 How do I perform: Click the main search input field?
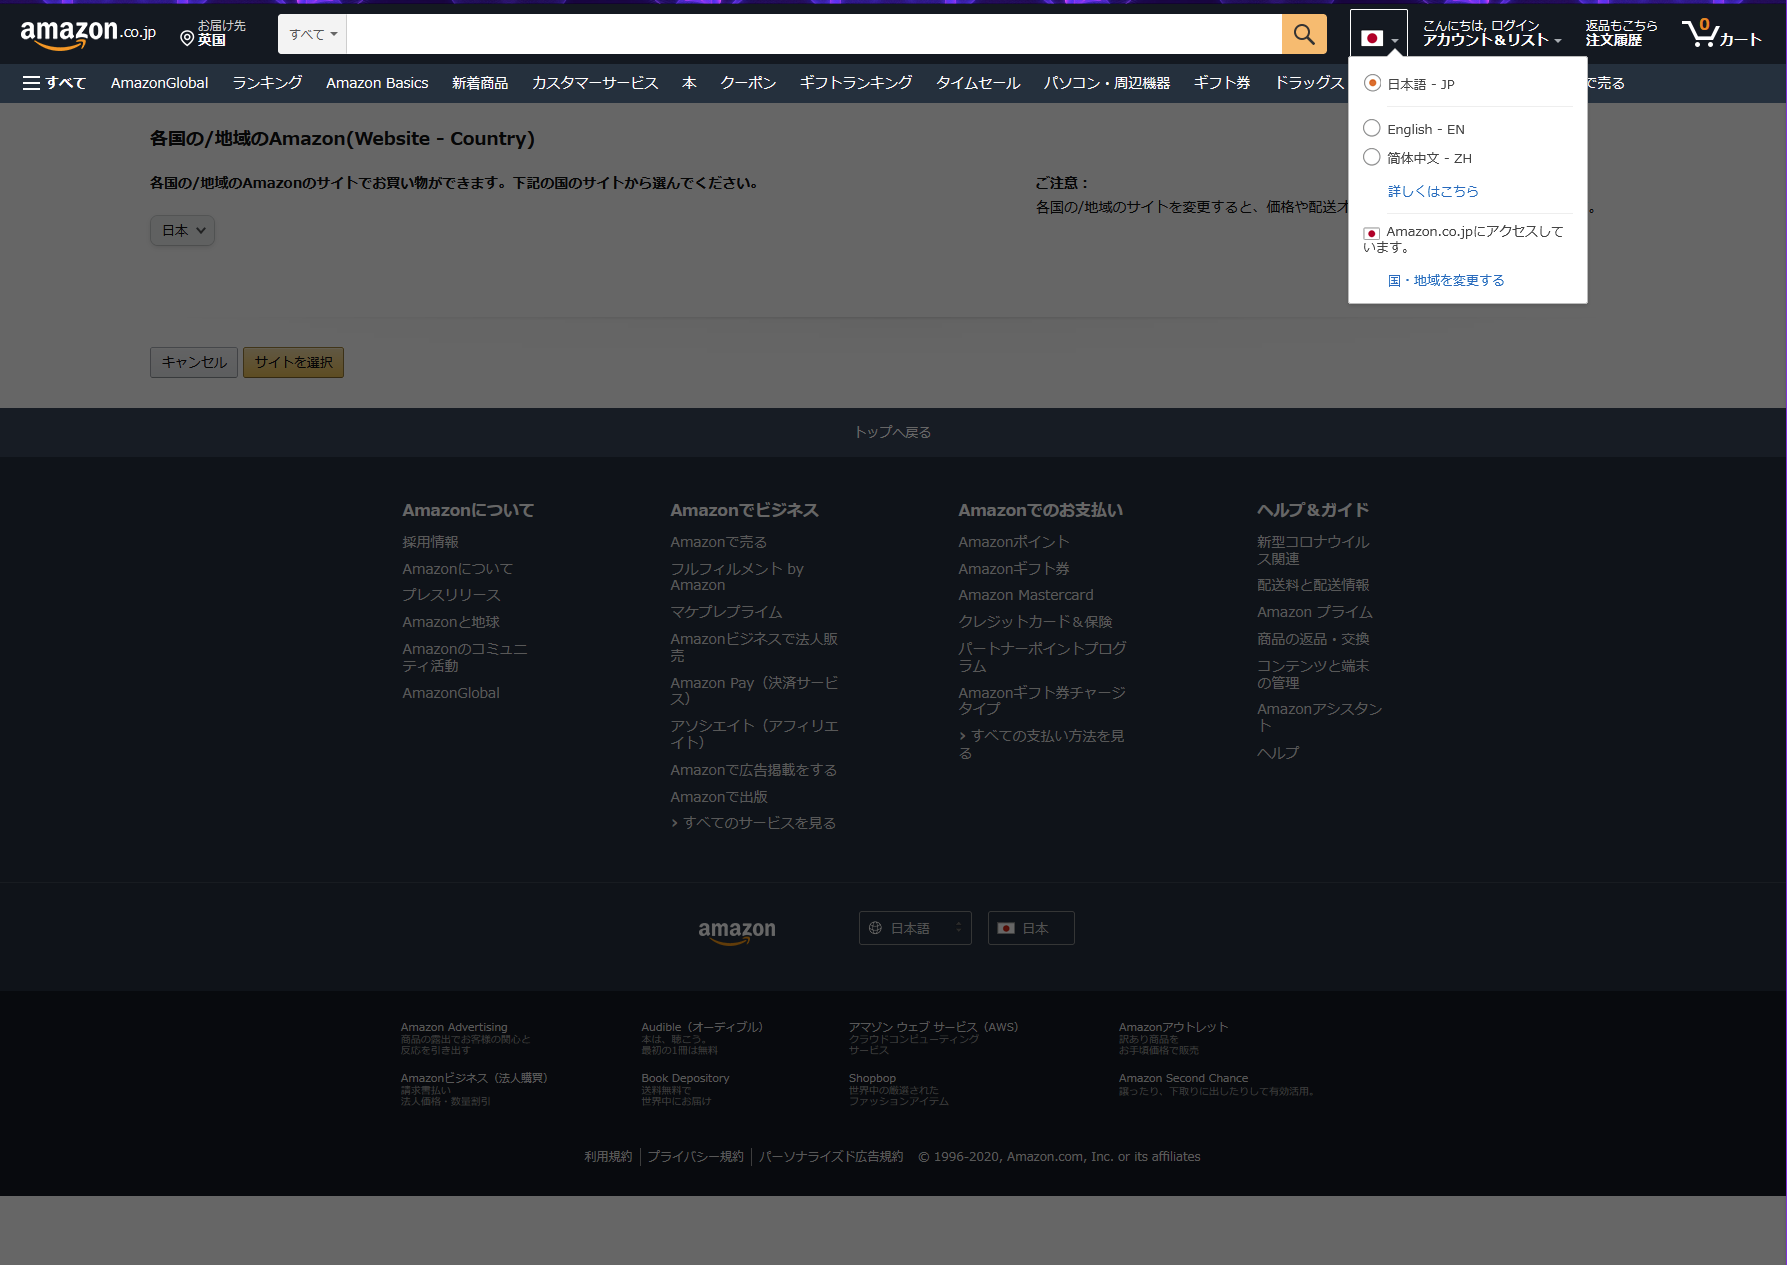814,34
